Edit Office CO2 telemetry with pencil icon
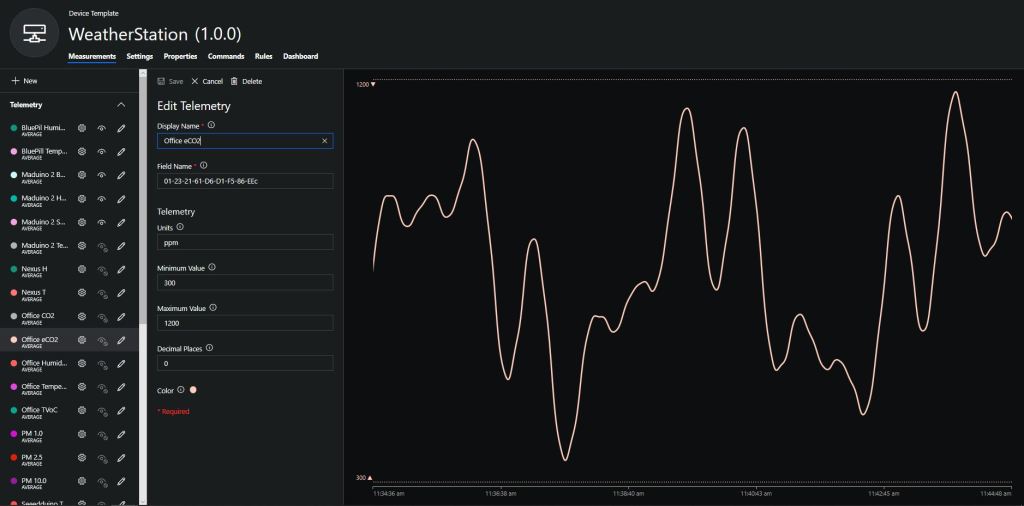 pyautogui.click(x=121, y=316)
